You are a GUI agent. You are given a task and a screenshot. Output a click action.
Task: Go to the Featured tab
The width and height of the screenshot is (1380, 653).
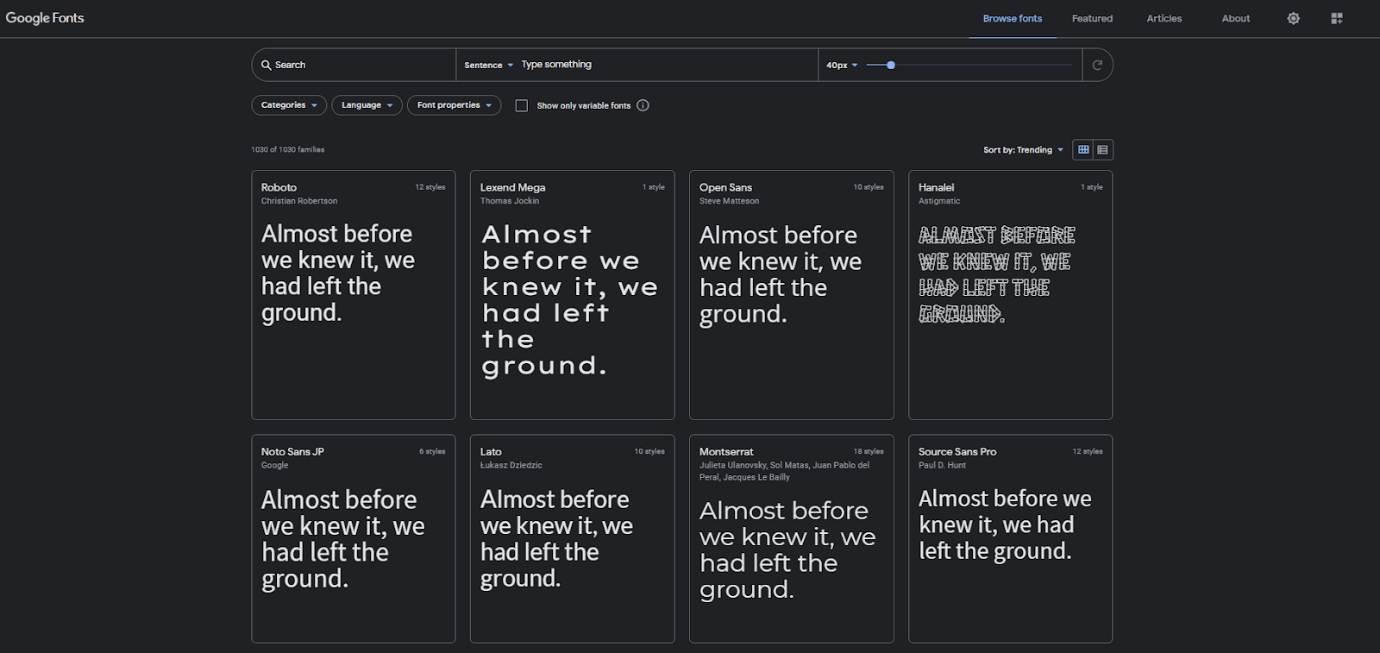(x=1092, y=18)
